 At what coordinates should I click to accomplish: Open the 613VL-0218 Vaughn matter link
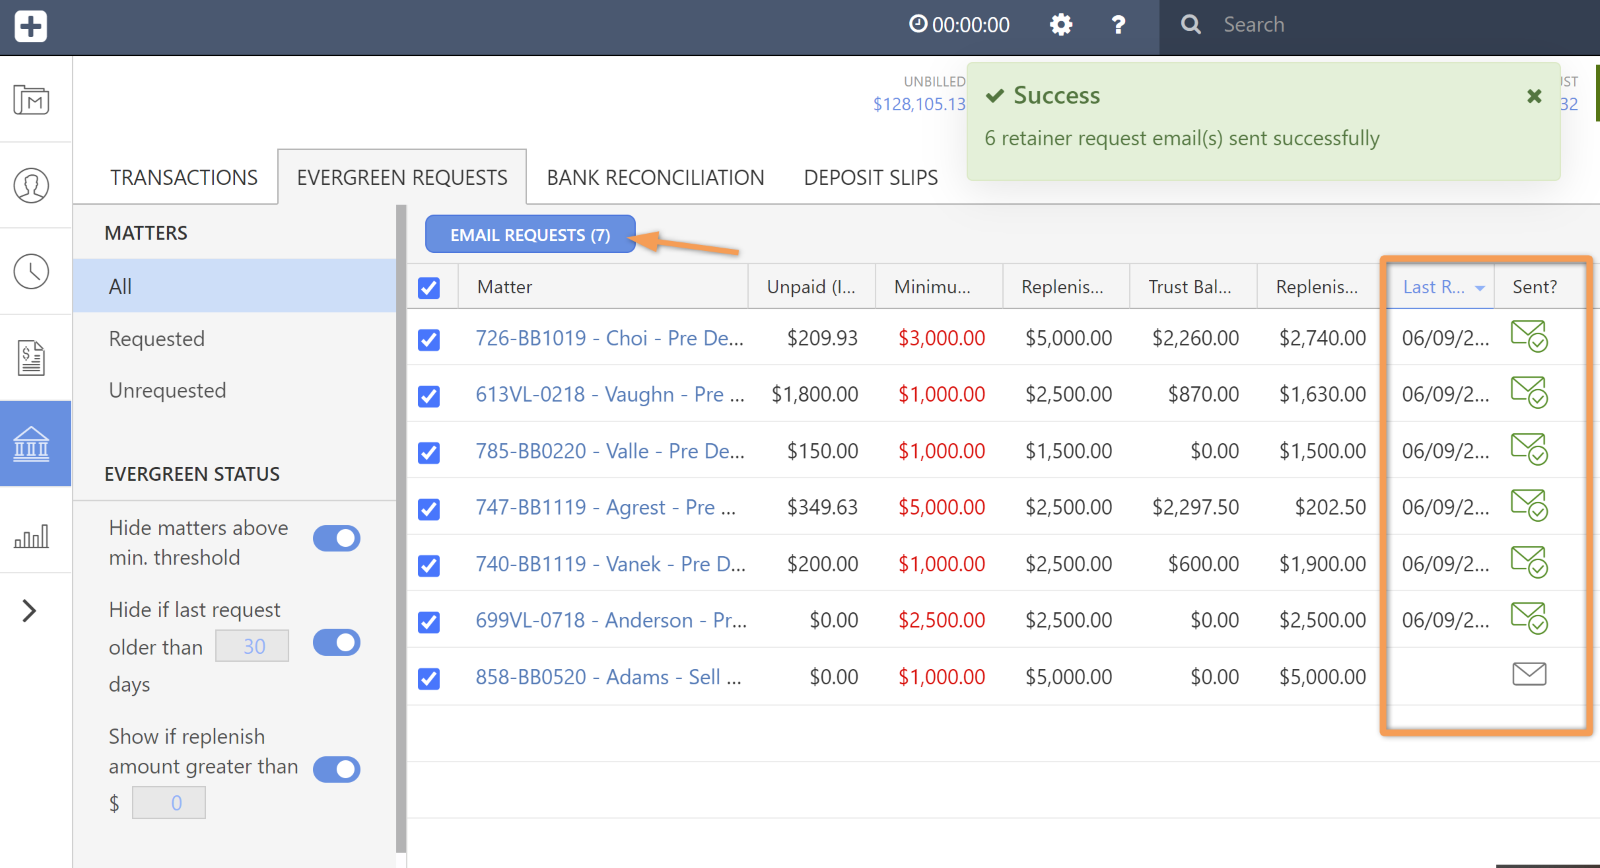[609, 395]
